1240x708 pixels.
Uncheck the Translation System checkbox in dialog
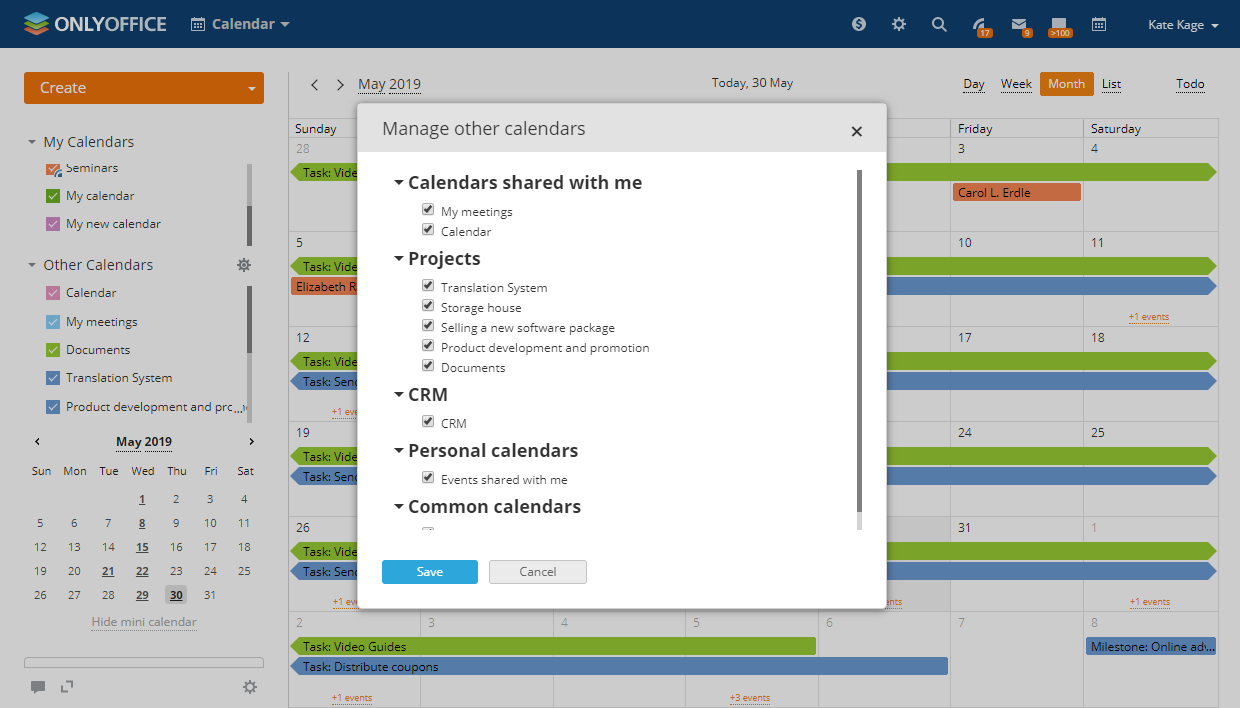coord(428,286)
